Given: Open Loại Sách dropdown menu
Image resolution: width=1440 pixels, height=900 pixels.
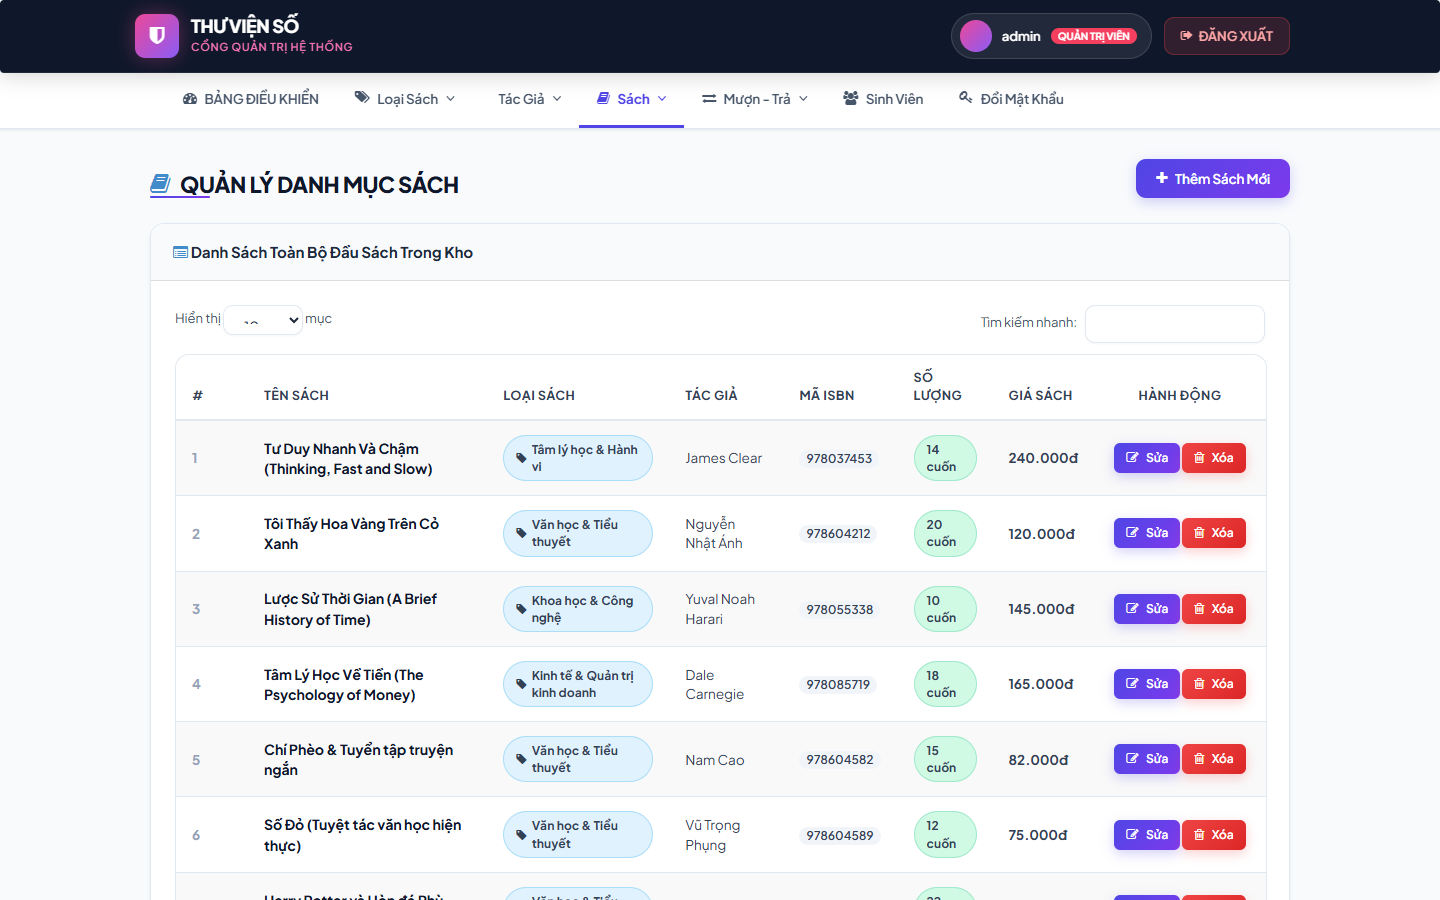Looking at the screenshot, I should coord(405,99).
